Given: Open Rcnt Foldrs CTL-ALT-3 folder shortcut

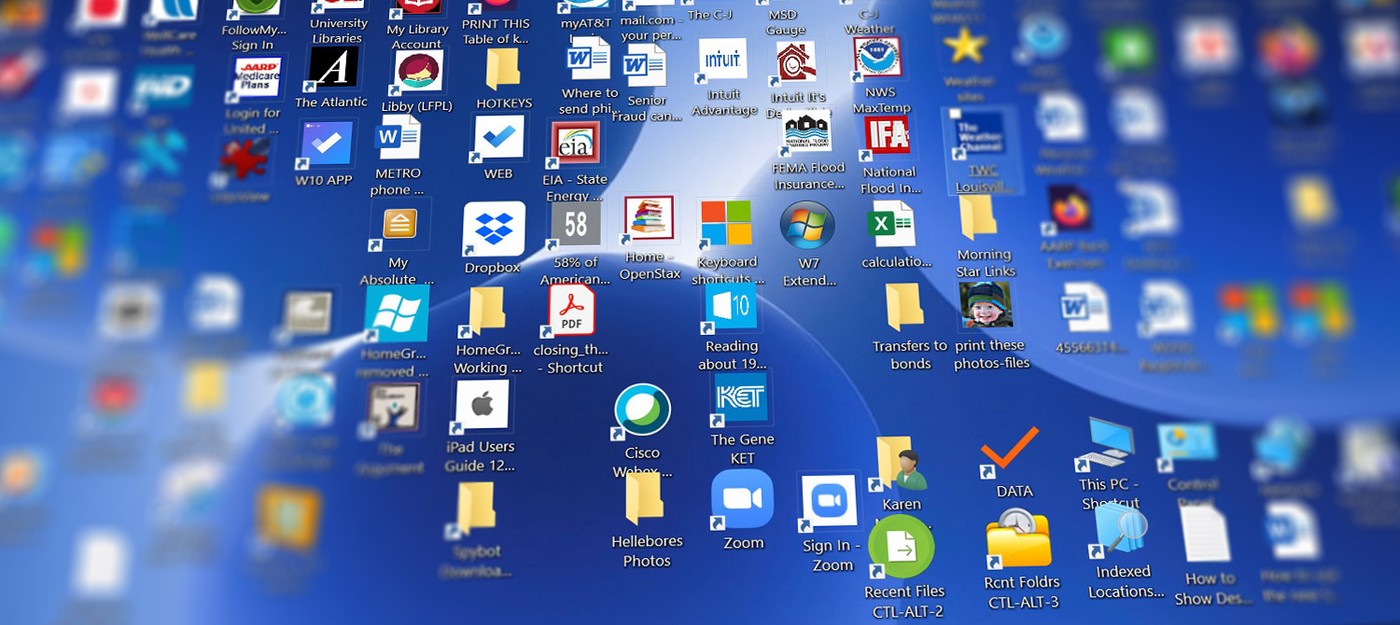Looking at the screenshot, I should click(x=1018, y=539).
